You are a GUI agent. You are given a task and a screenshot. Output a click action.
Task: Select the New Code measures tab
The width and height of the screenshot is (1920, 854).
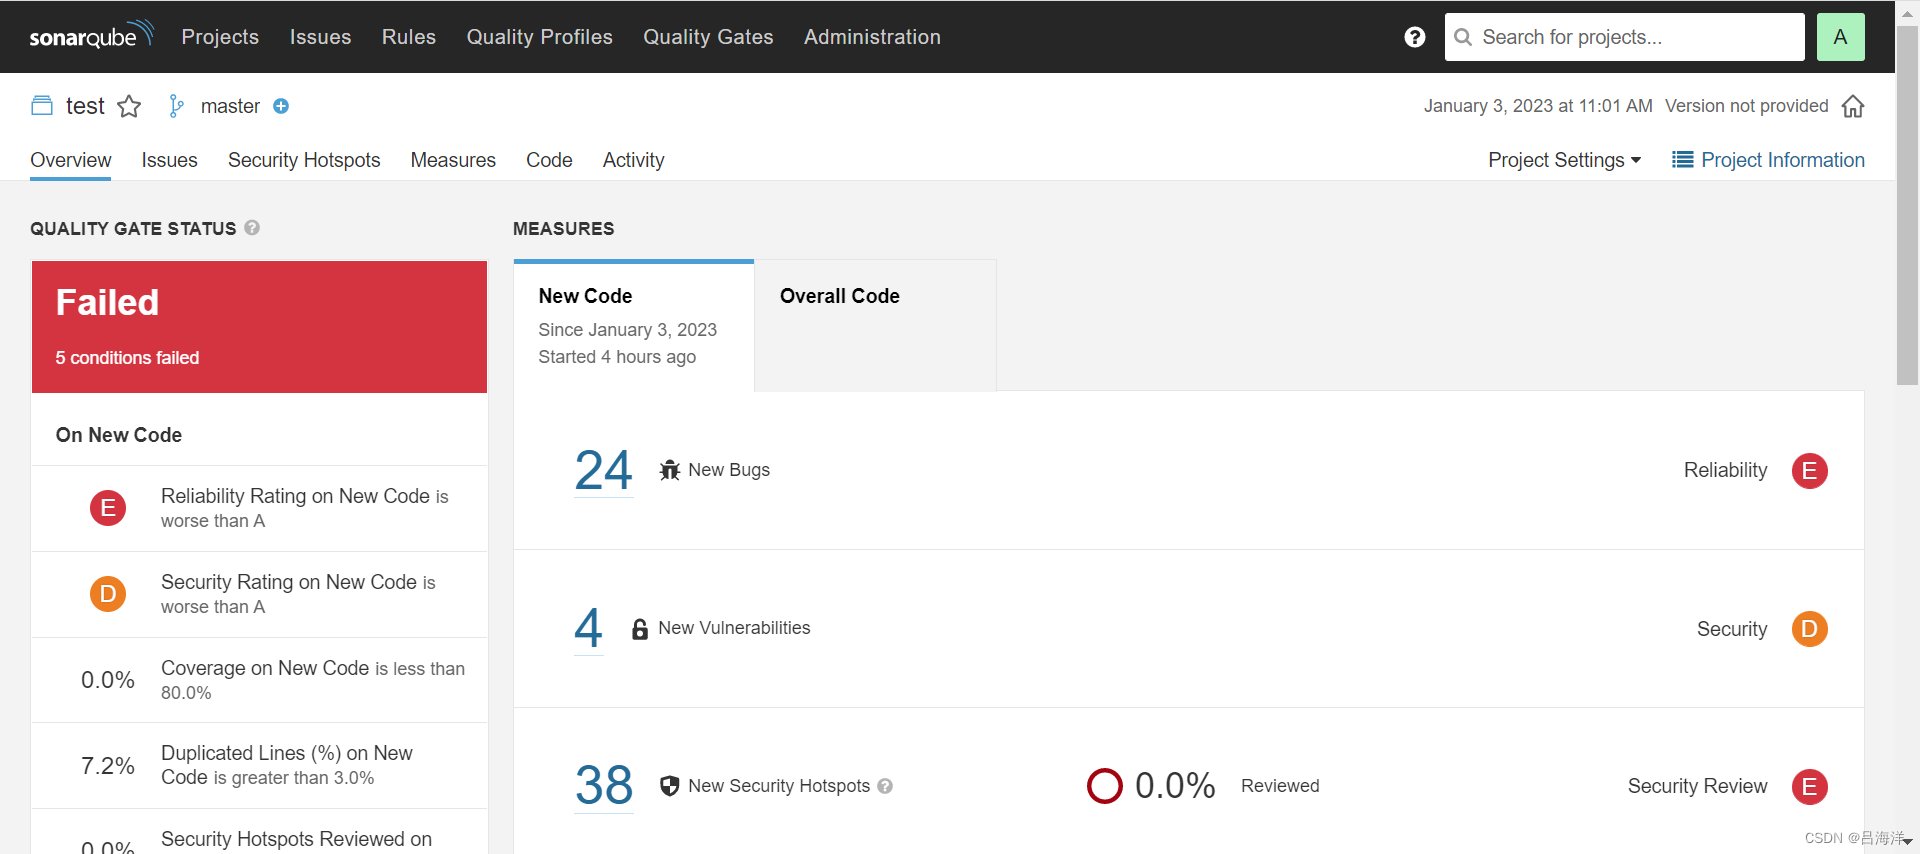tap(634, 326)
